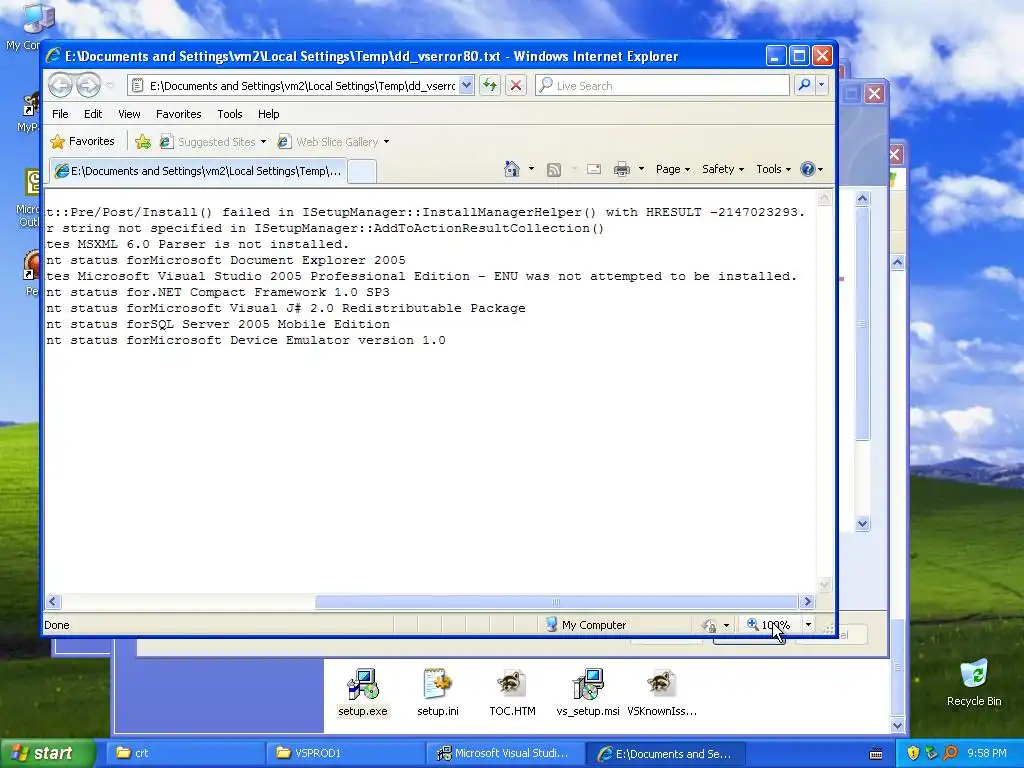Click the horizontal scrollbar left arrow
Viewport: 1024px width, 768px height.
click(x=54, y=601)
